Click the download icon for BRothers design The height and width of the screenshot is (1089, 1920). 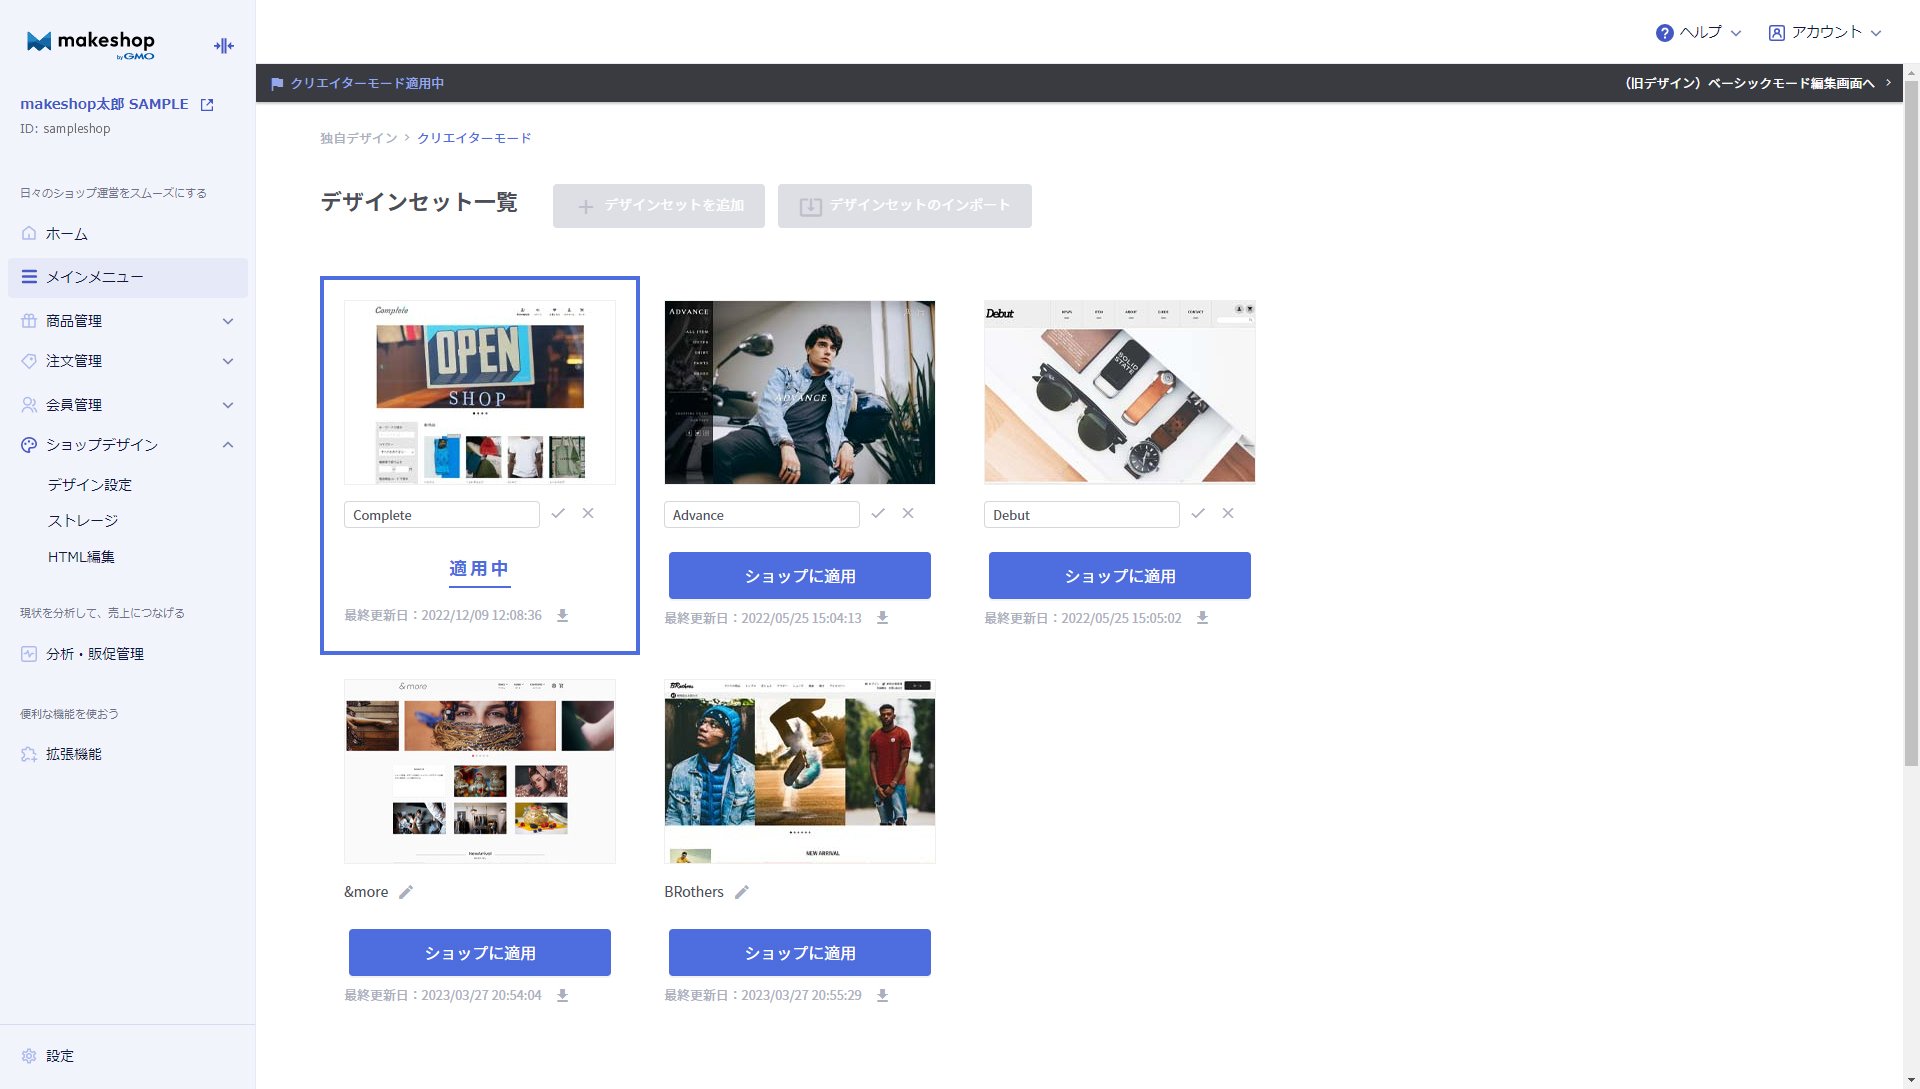[x=884, y=995]
